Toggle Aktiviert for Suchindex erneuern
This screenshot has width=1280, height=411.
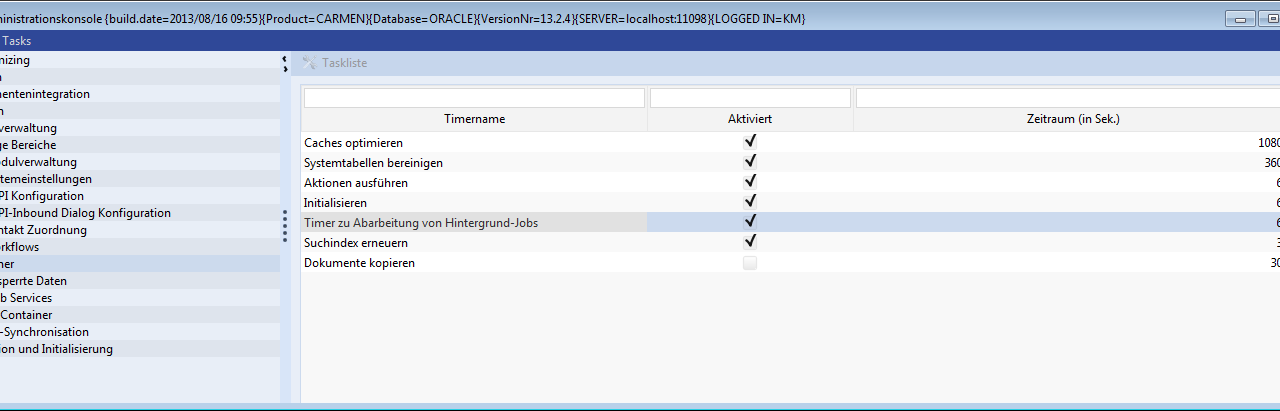(x=750, y=242)
